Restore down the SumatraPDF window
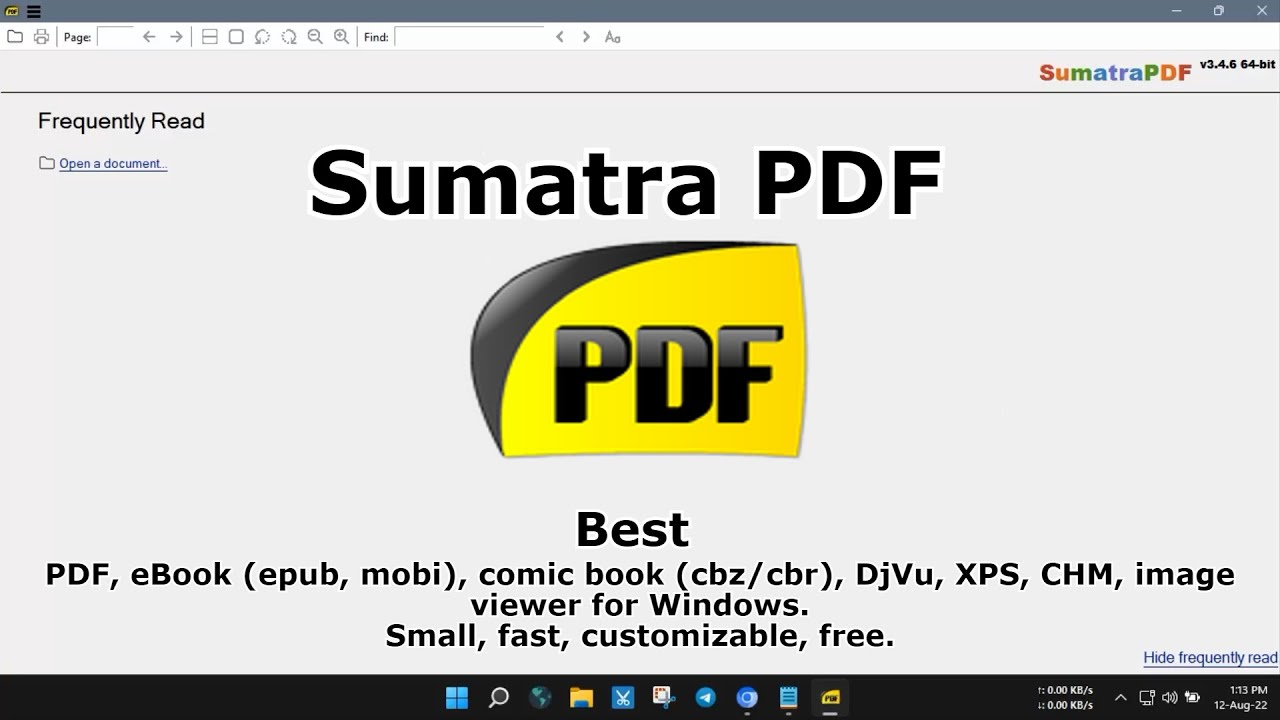 click(x=1218, y=11)
